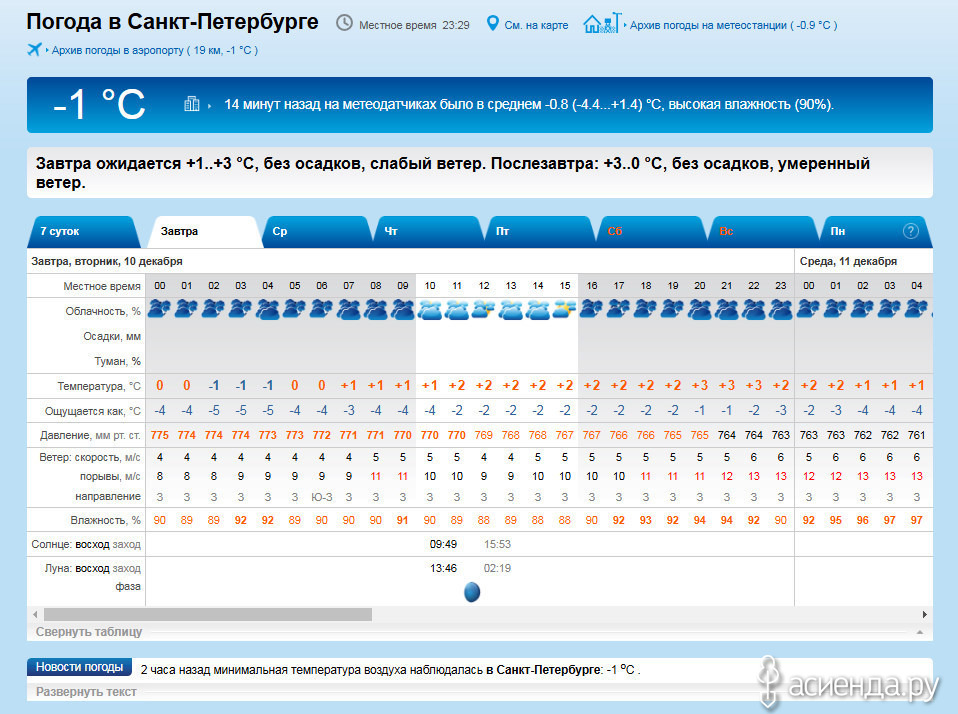This screenshot has width=958, height=714.
Task: Click sunset time 15:53
Action: [x=497, y=544]
